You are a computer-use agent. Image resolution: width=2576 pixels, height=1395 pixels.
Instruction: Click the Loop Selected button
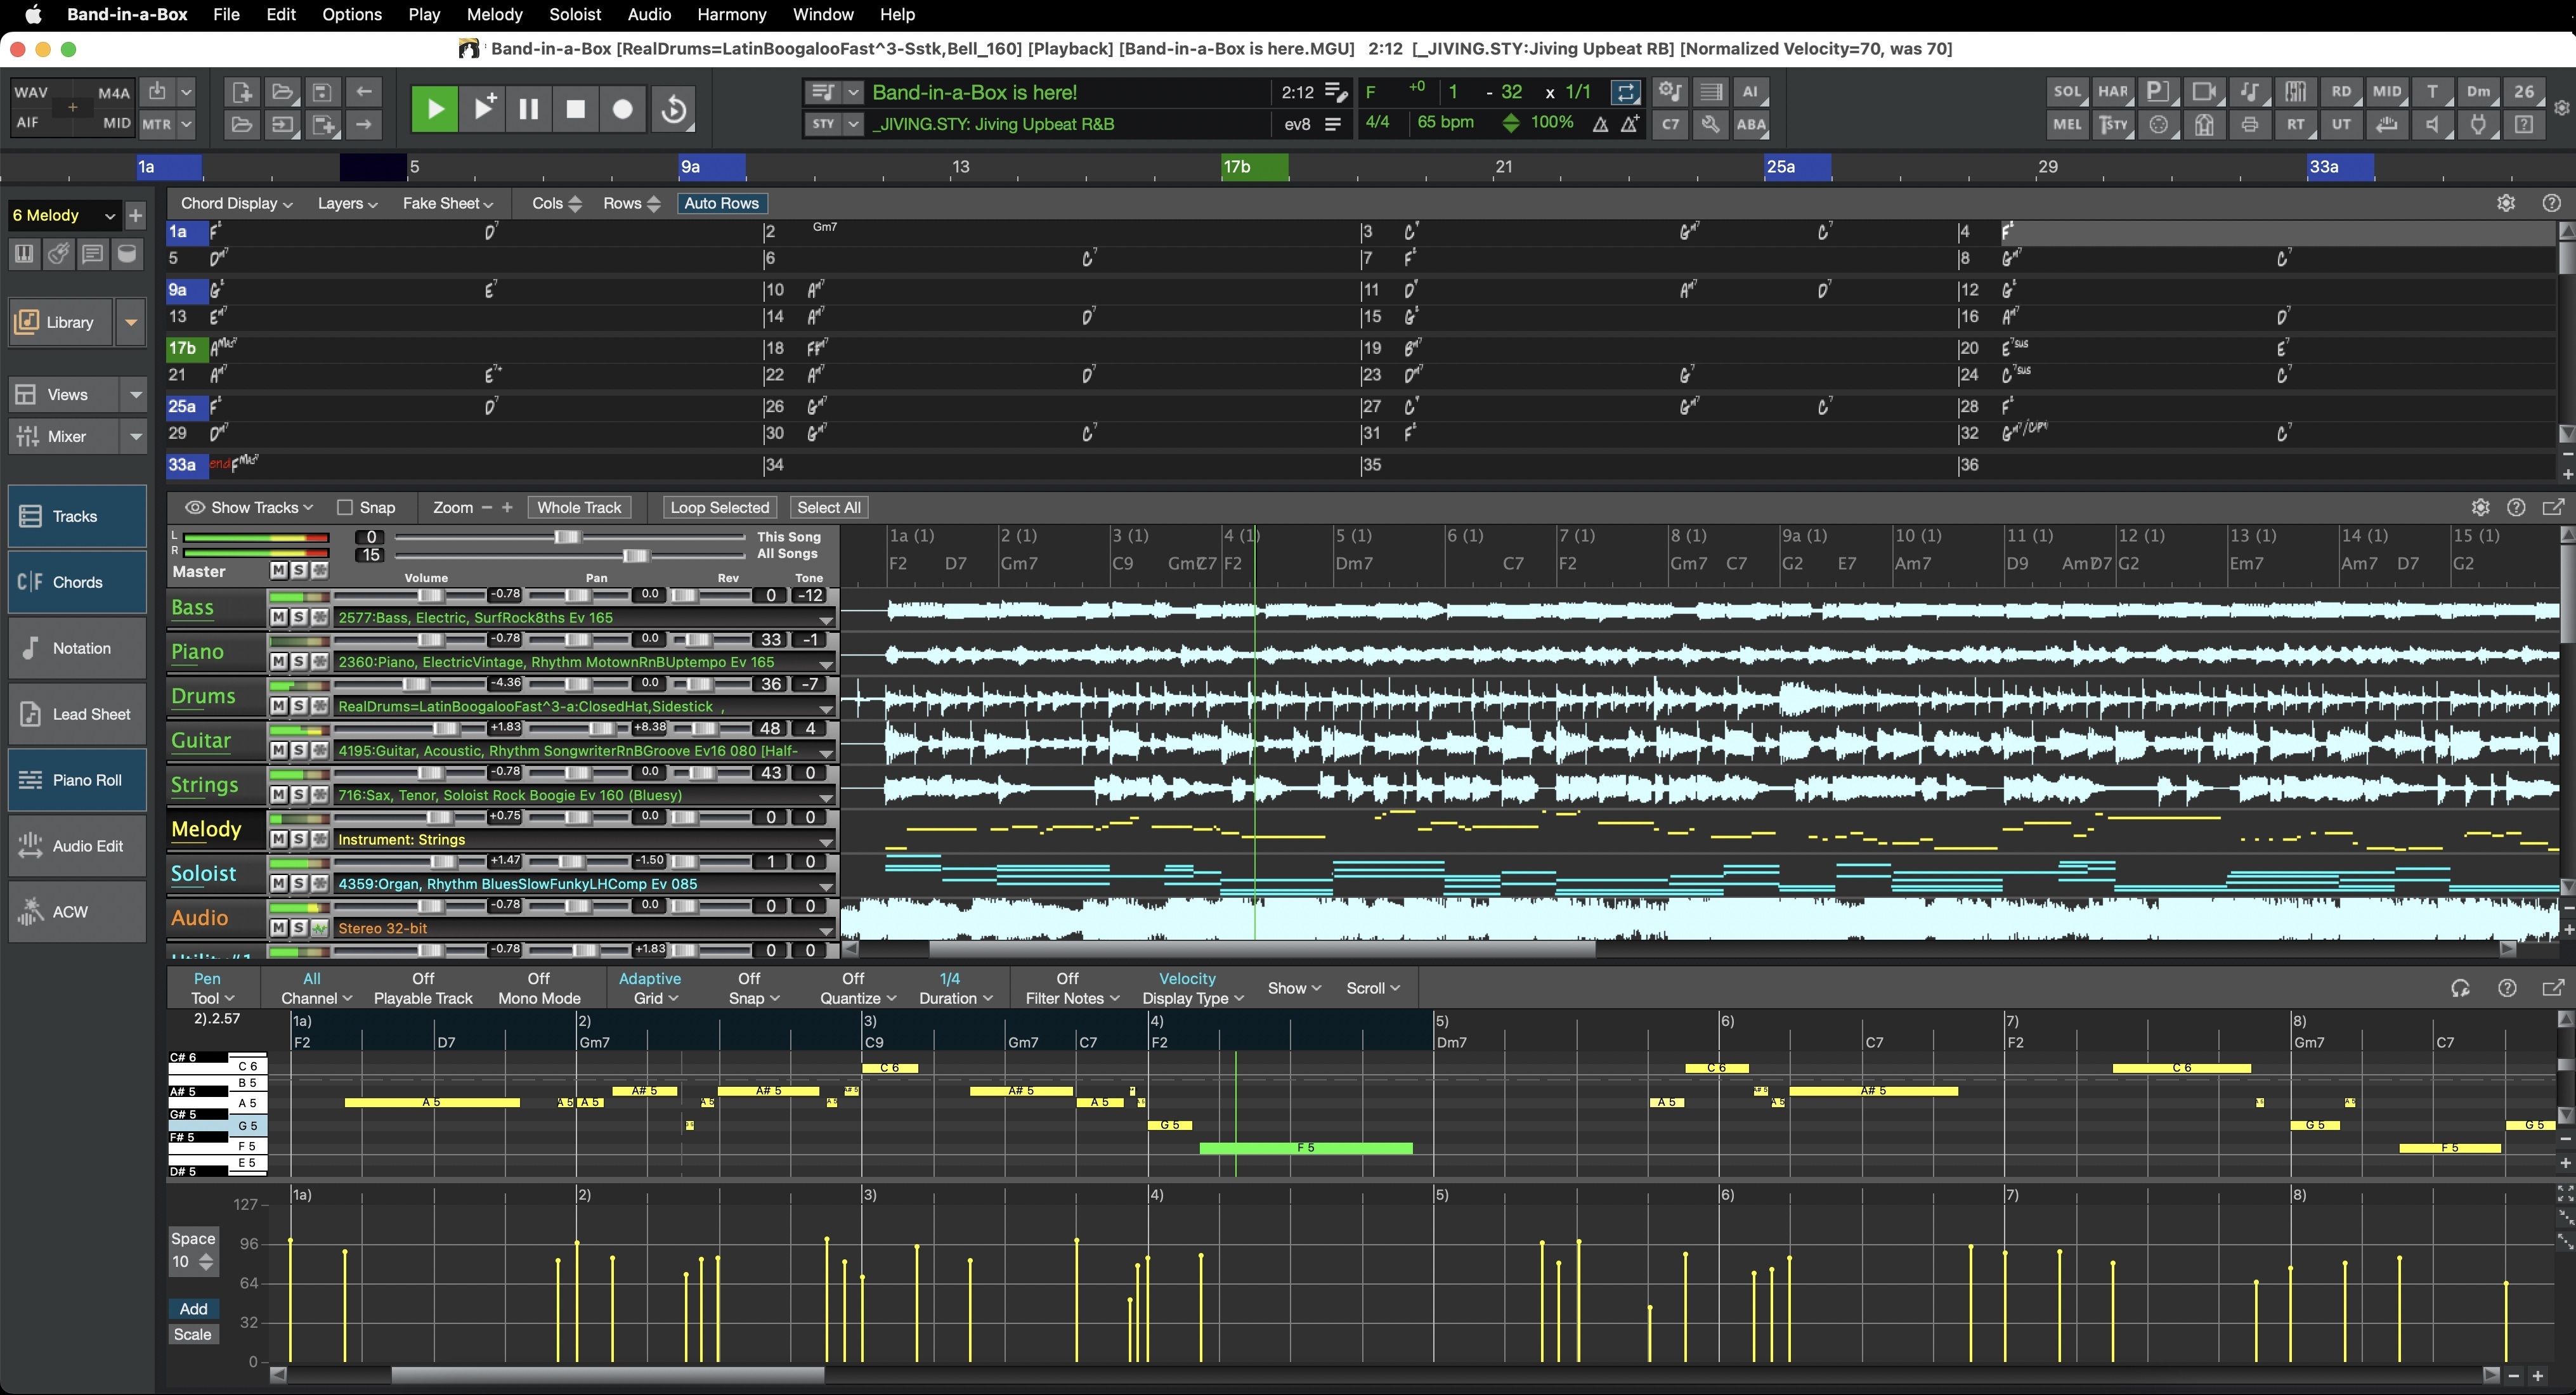(x=719, y=508)
